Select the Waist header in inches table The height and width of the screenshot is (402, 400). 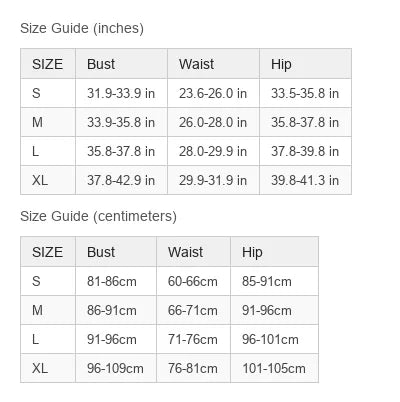pyautogui.click(x=213, y=64)
